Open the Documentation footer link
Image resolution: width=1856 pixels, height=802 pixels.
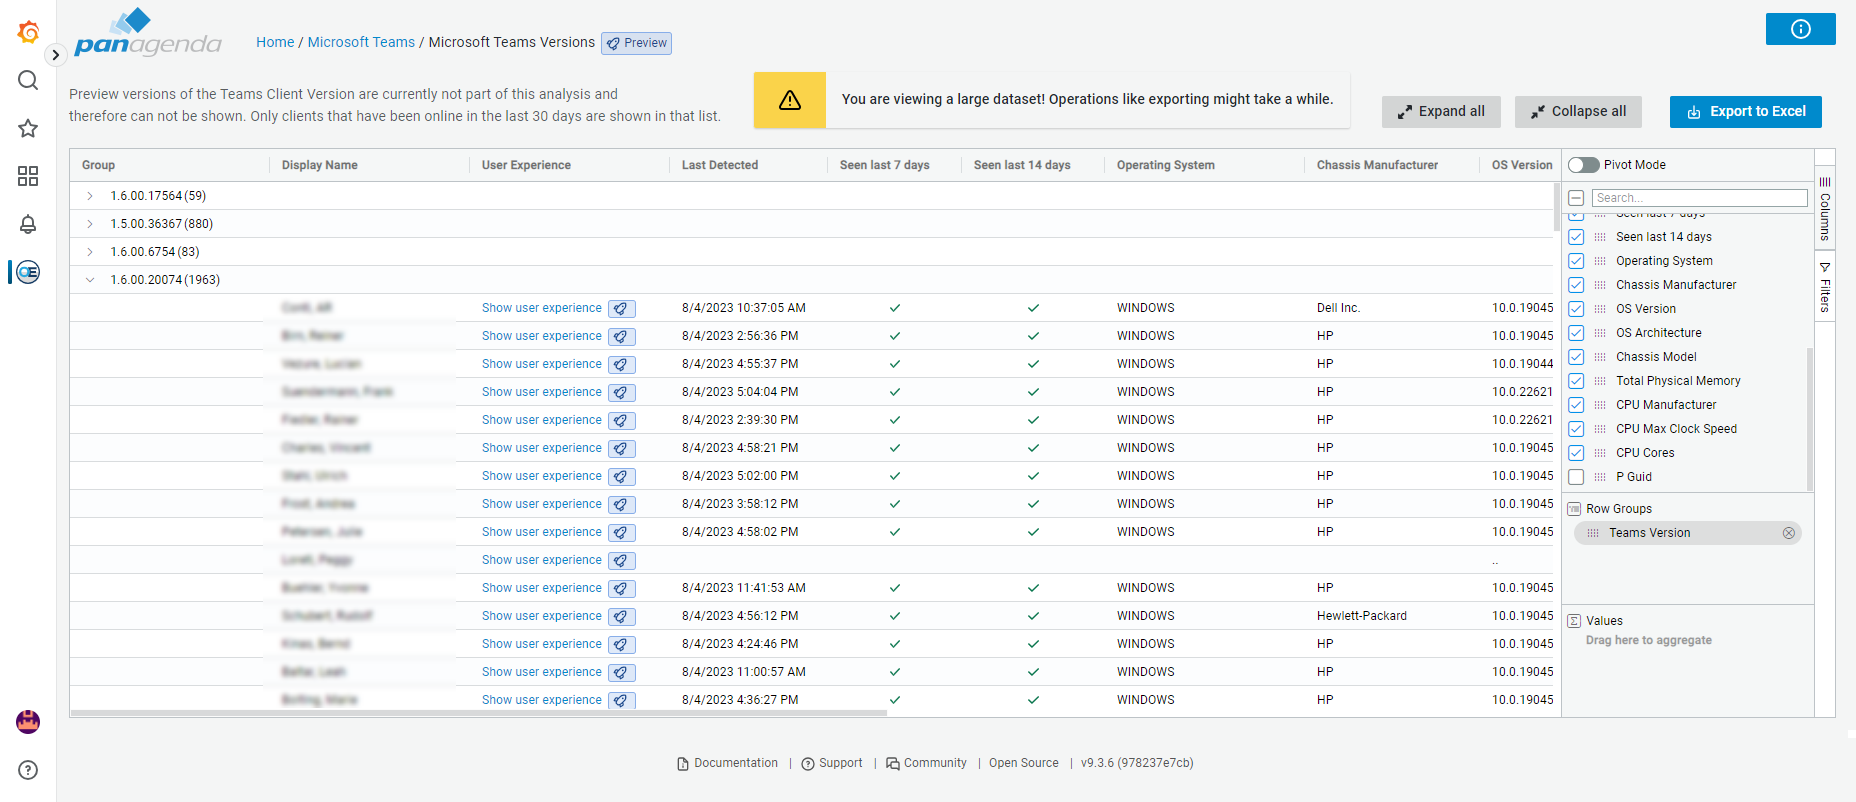point(727,763)
